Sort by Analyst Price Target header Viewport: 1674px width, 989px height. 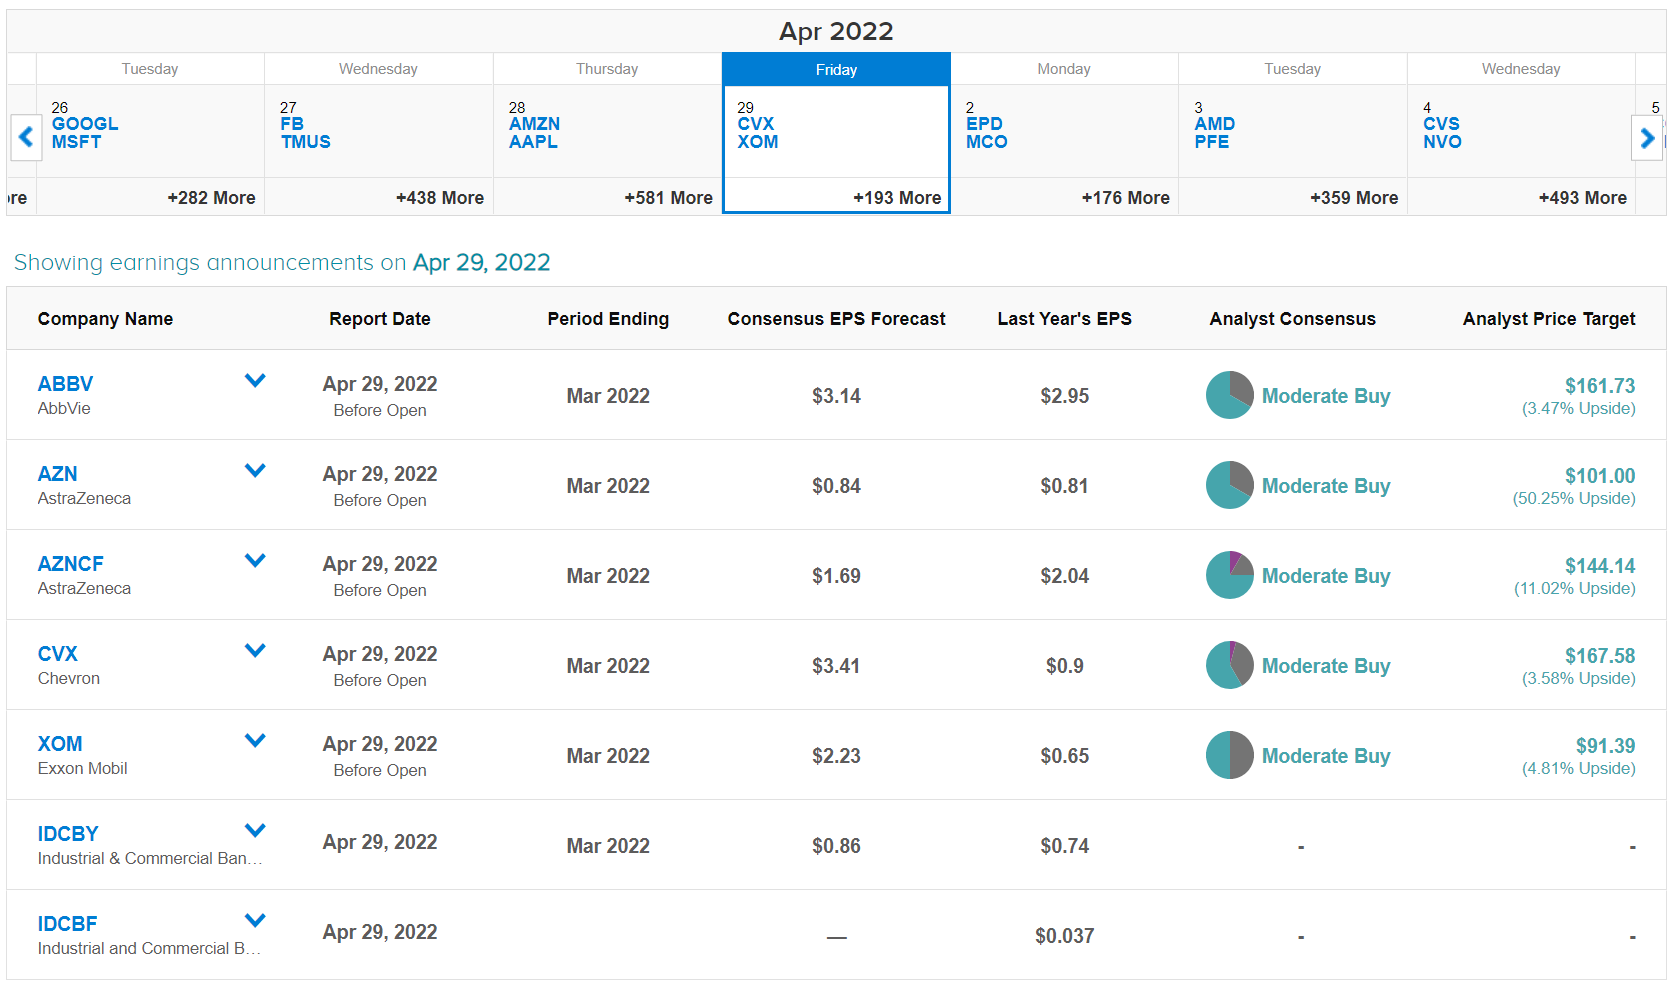click(1549, 319)
